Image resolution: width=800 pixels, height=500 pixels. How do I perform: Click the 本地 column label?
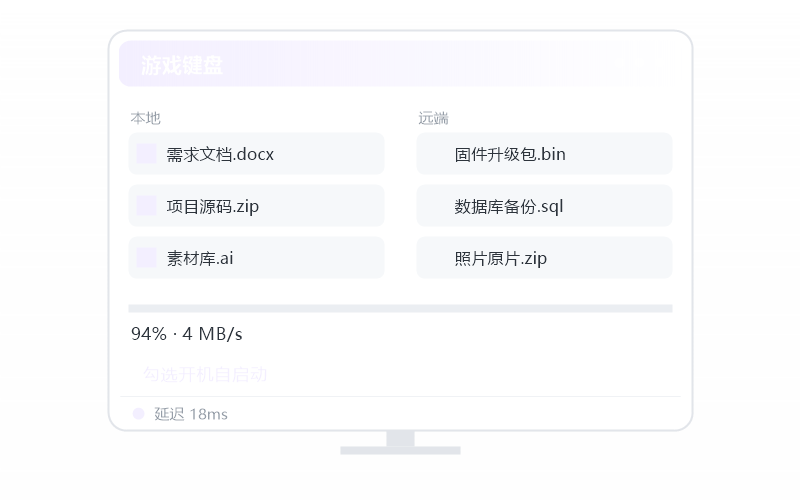tap(145, 118)
